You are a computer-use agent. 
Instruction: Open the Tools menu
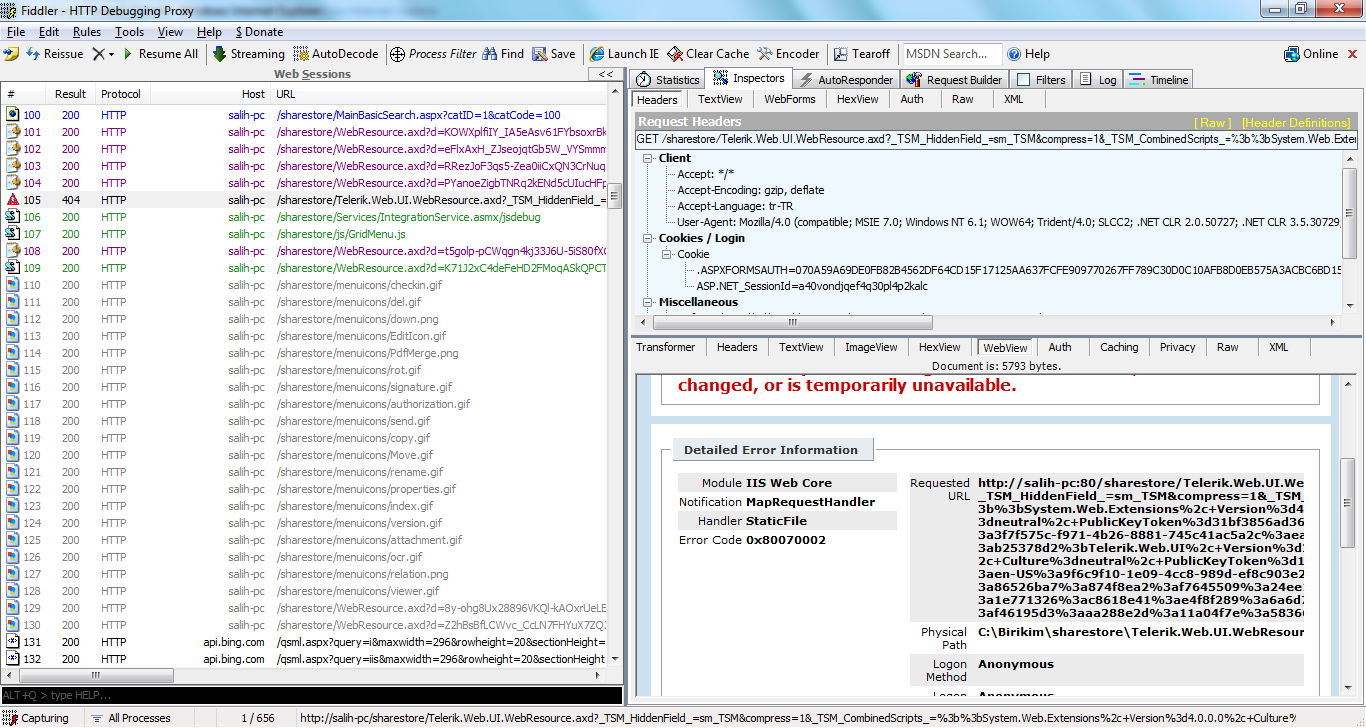point(129,32)
